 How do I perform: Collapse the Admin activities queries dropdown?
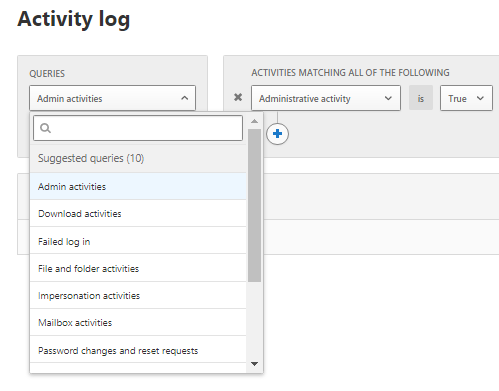[x=112, y=98]
